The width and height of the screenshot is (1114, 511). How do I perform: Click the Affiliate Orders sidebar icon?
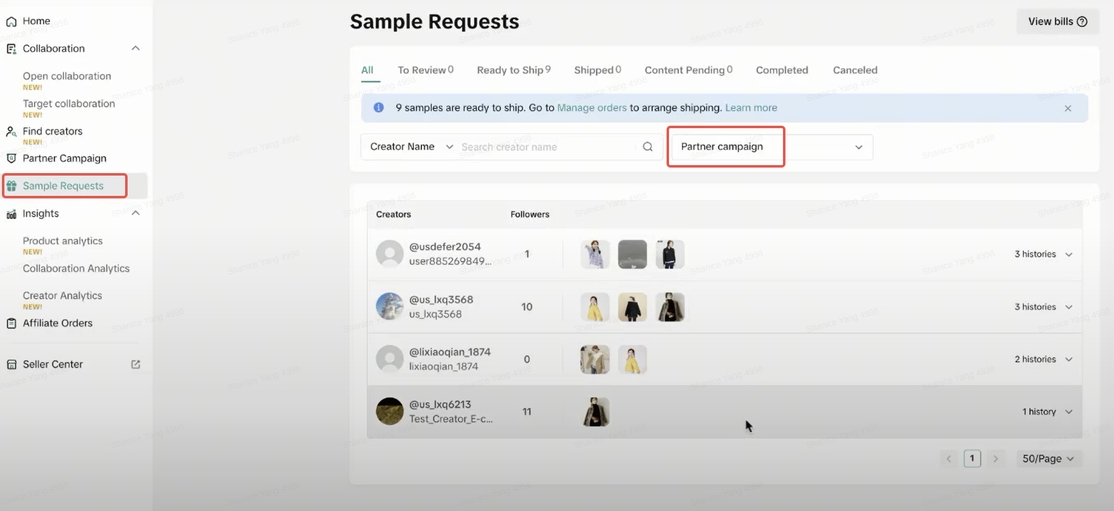click(x=11, y=324)
